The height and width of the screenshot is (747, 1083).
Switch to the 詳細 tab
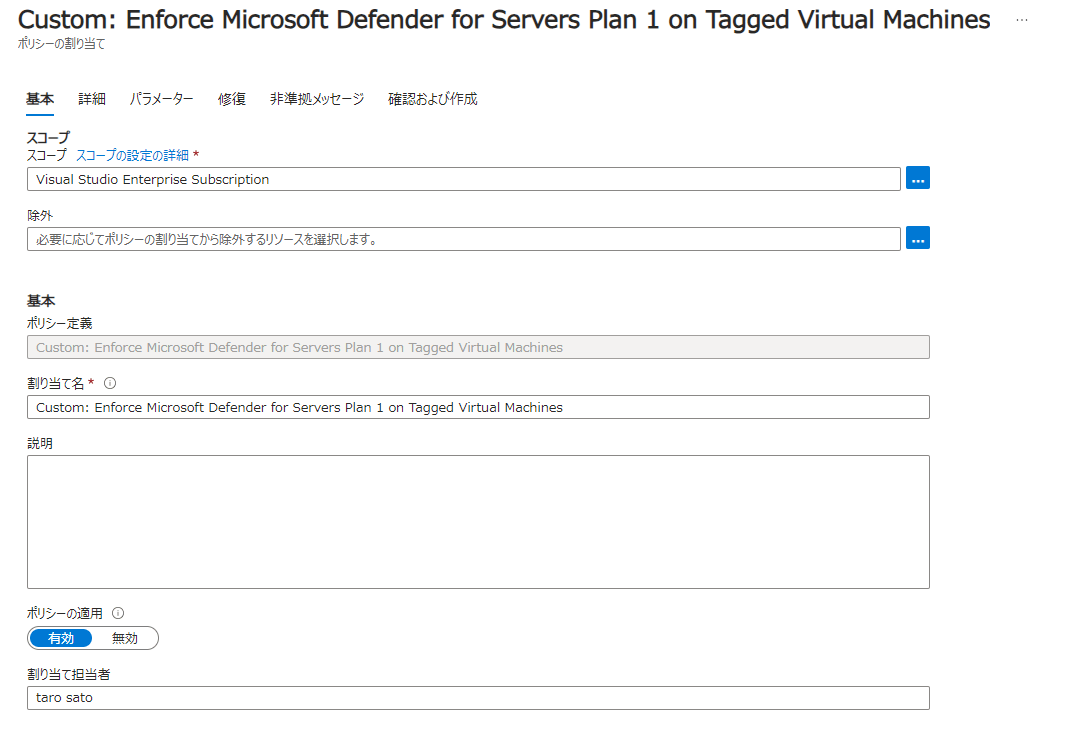click(92, 99)
